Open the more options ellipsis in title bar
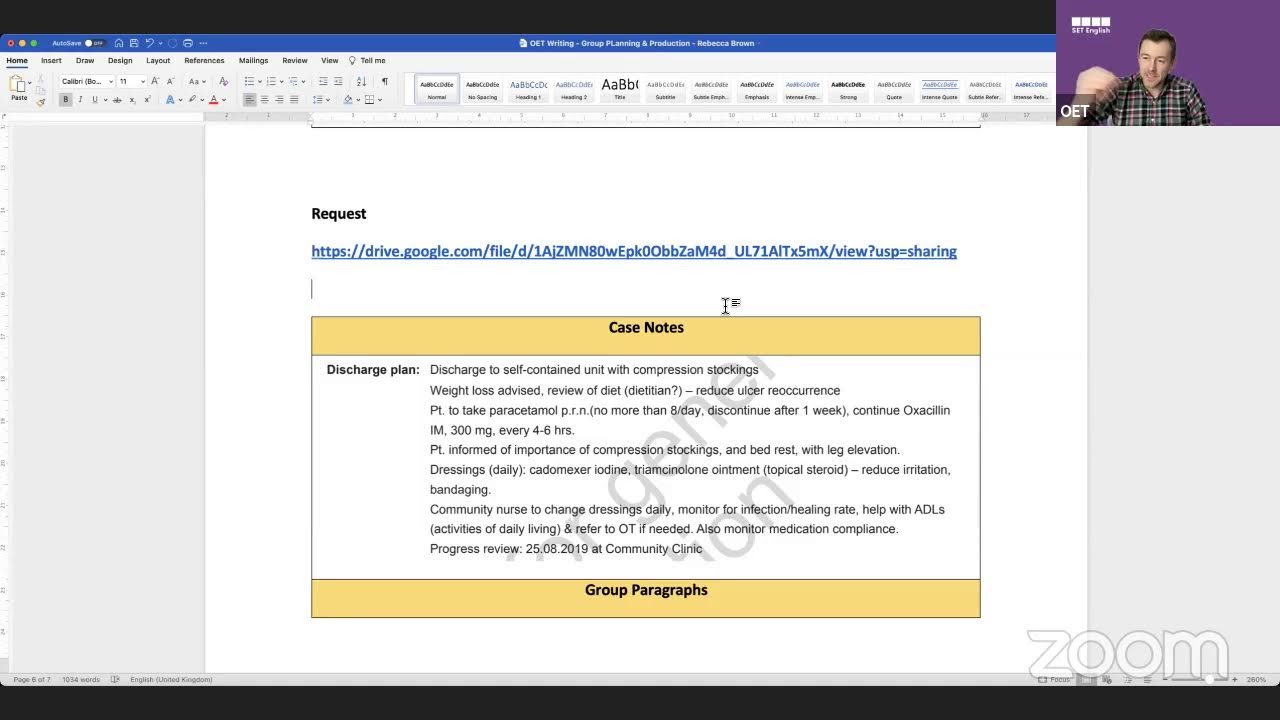The height and width of the screenshot is (720, 1280). pos(203,43)
